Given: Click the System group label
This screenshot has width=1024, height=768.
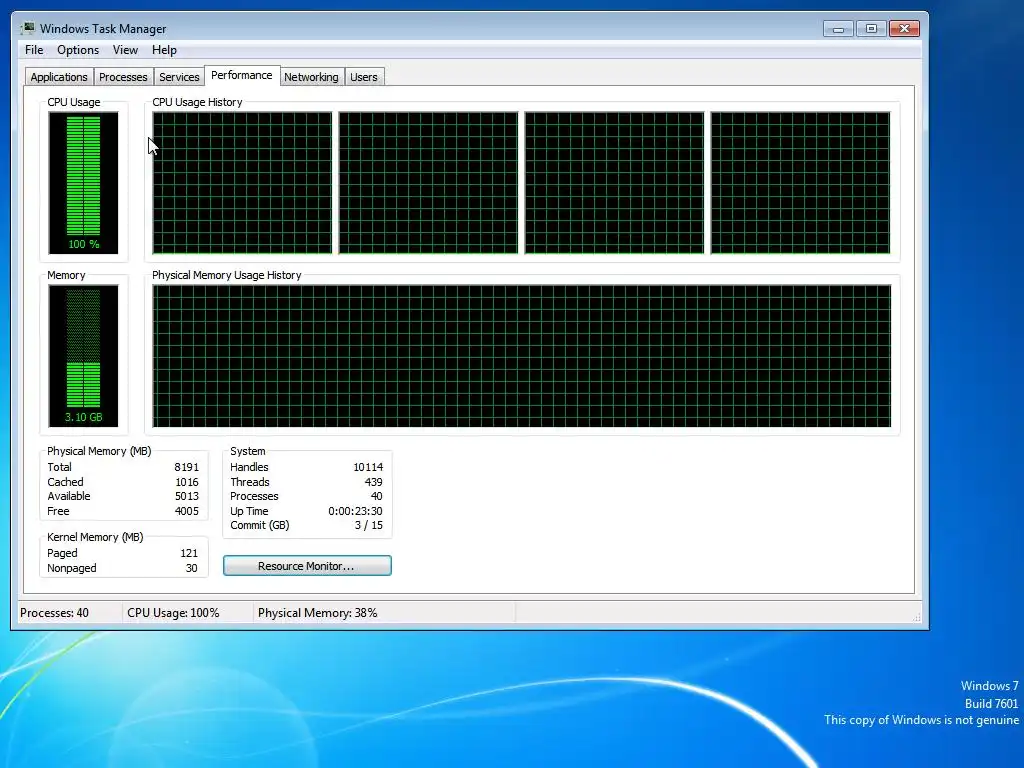Looking at the screenshot, I should click(248, 451).
